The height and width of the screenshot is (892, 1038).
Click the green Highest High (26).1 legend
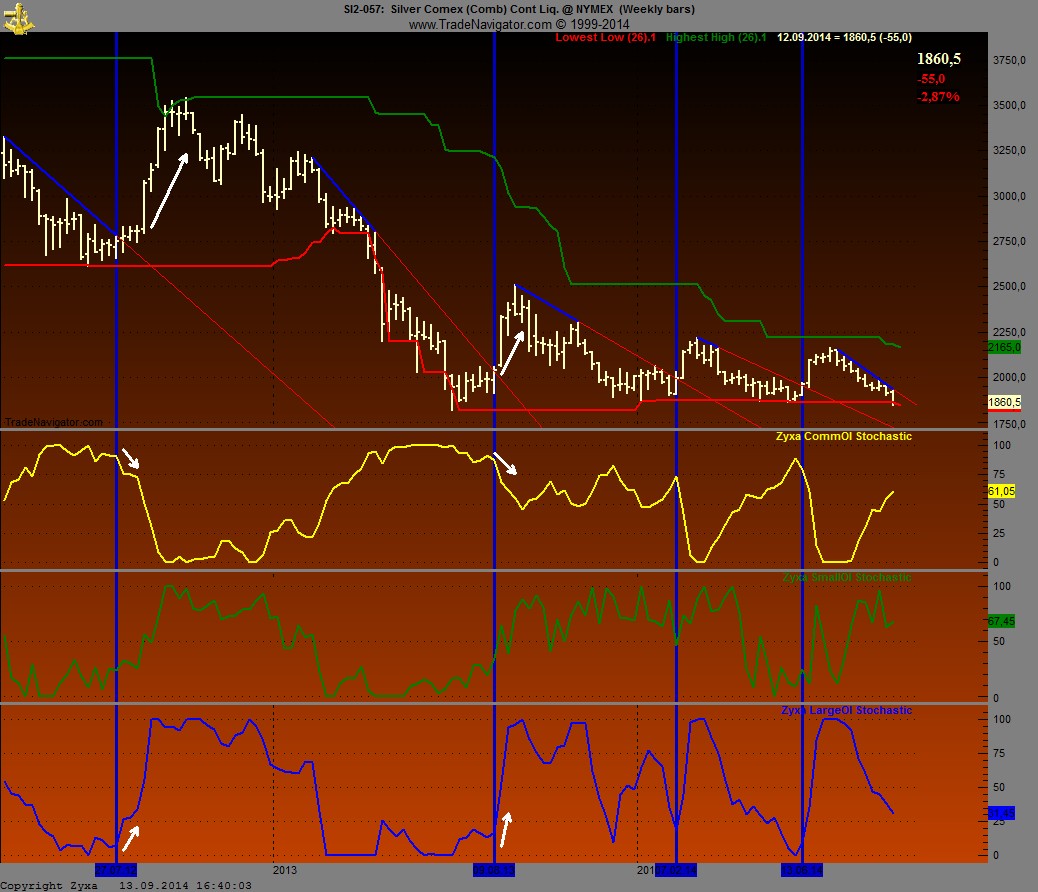[x=716, y=38]
